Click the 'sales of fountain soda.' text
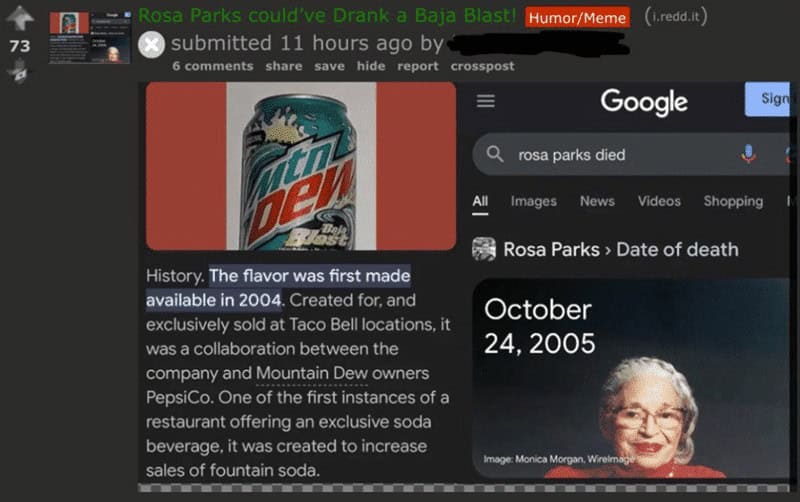Screen dimensions: 800x502 [233, 470]
